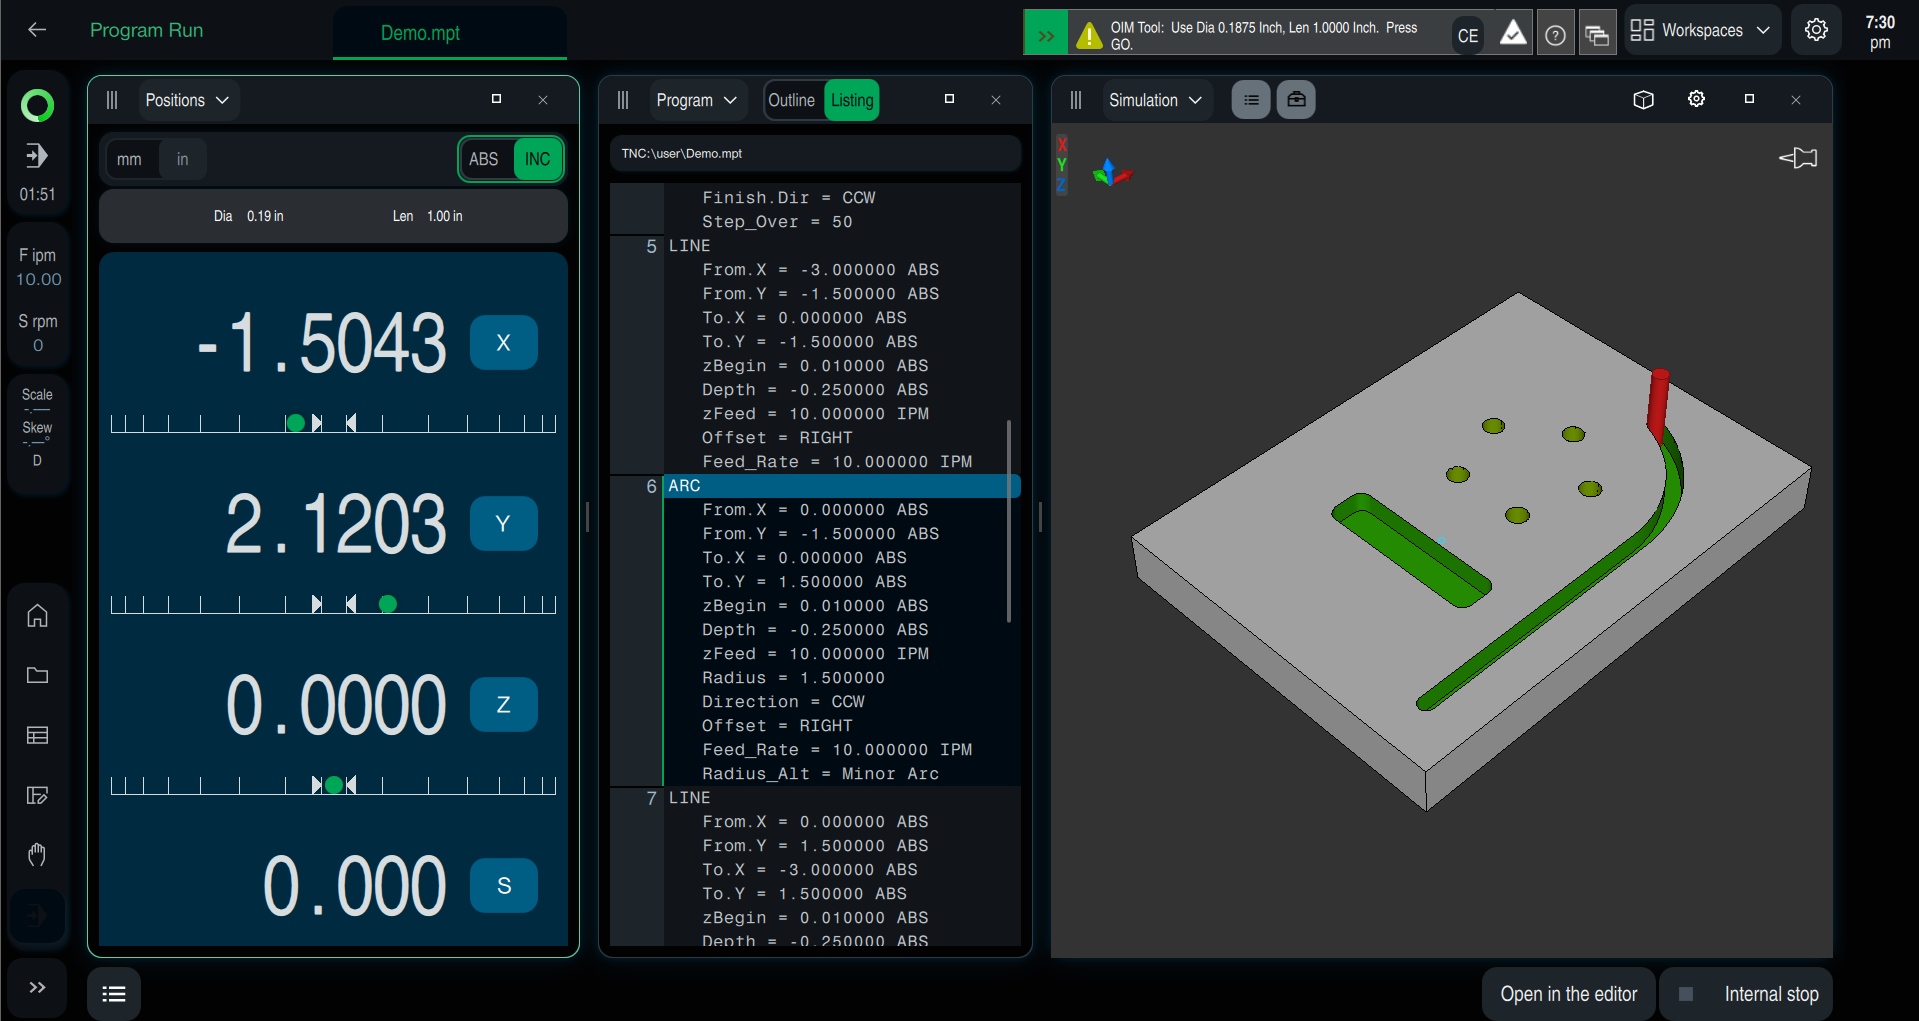Image resolution: width=1919 pixels, height=1021 pixels.
Task: Click the Program listing vertical scrollbar
Action: click(1009, 520)
